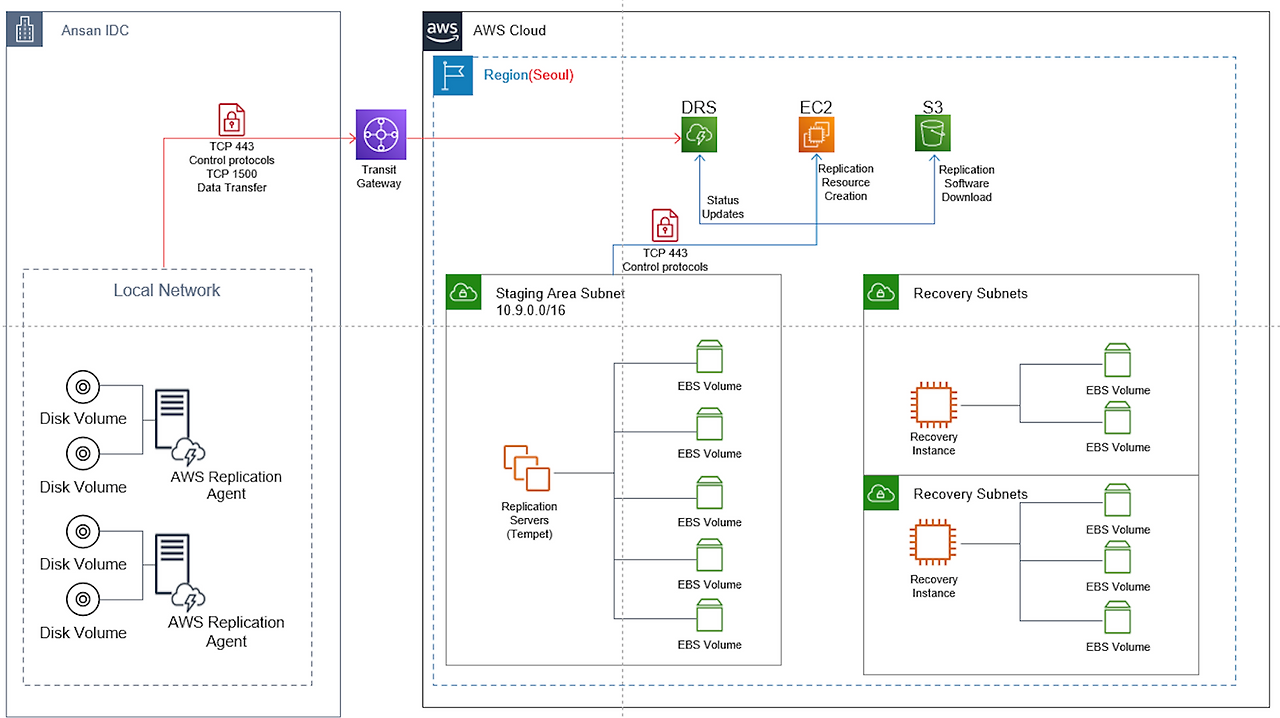The height and width of the screenshot is (718, 1280).
Task: Click the 'Local Network' title
Action: (x=166, y=291)
